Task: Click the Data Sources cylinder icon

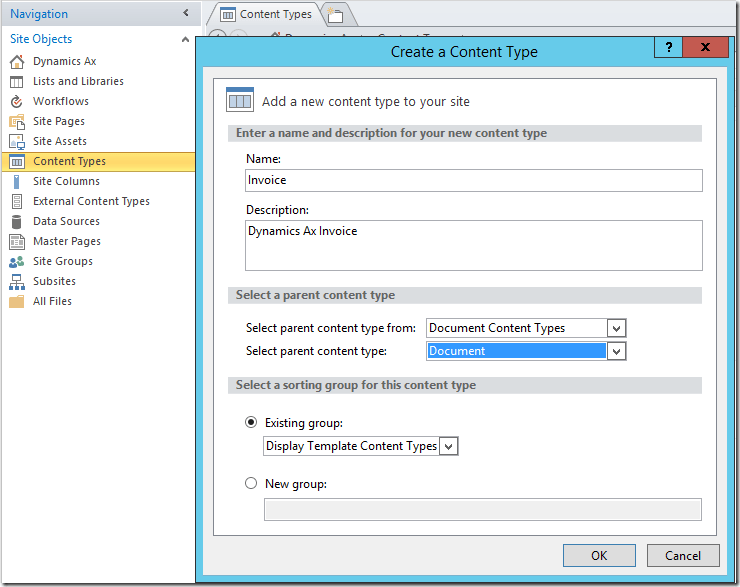Action: 17,222
